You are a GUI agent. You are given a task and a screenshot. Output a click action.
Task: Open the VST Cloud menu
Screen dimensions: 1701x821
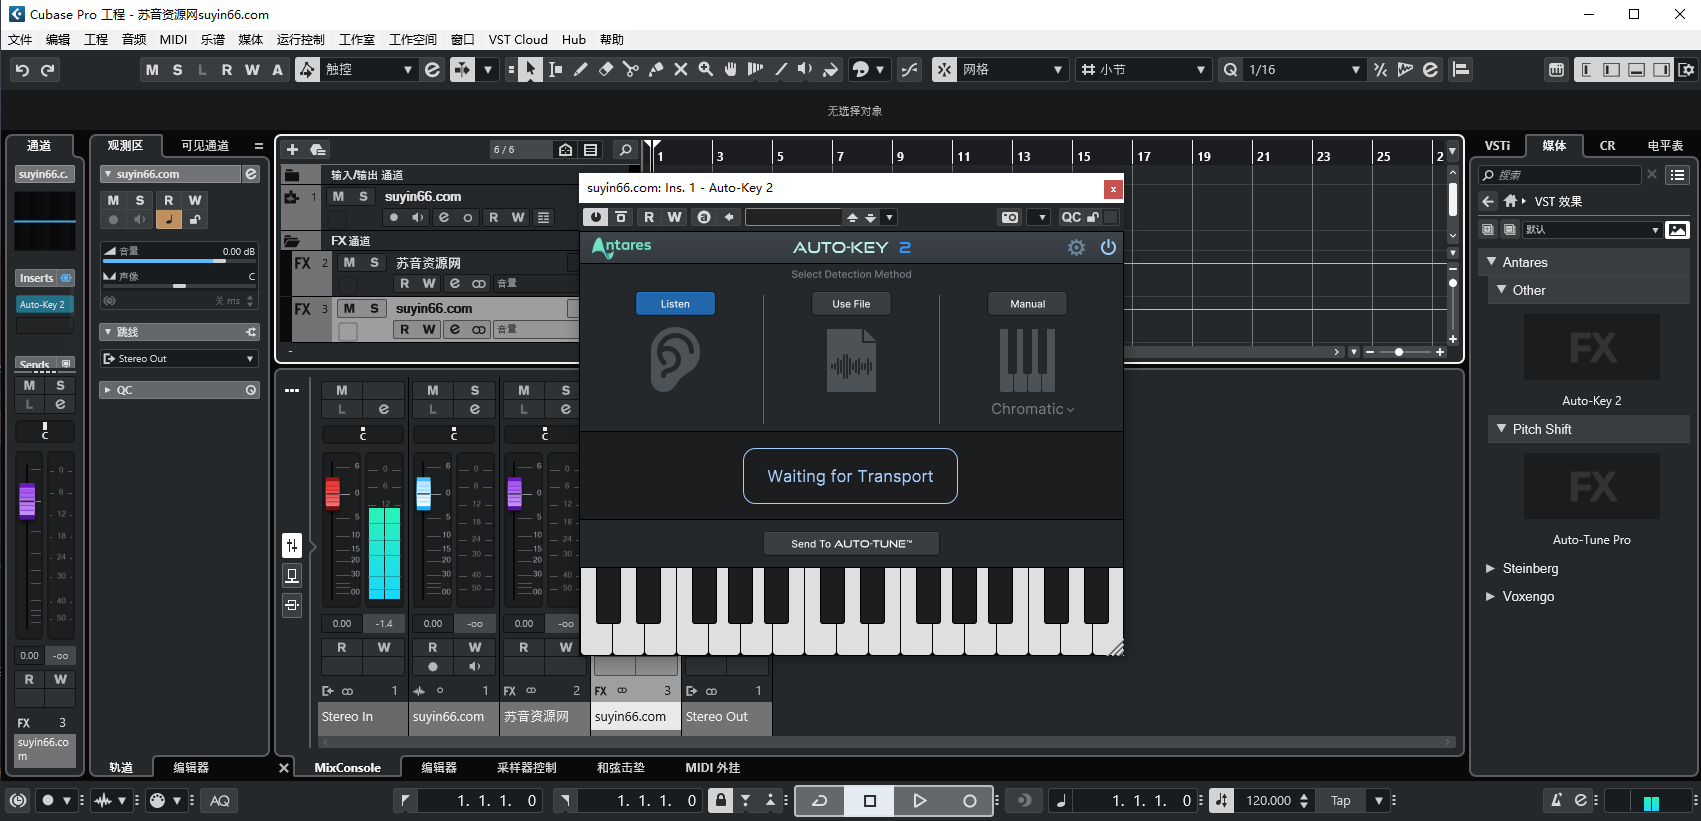click(x=518, y=40)
